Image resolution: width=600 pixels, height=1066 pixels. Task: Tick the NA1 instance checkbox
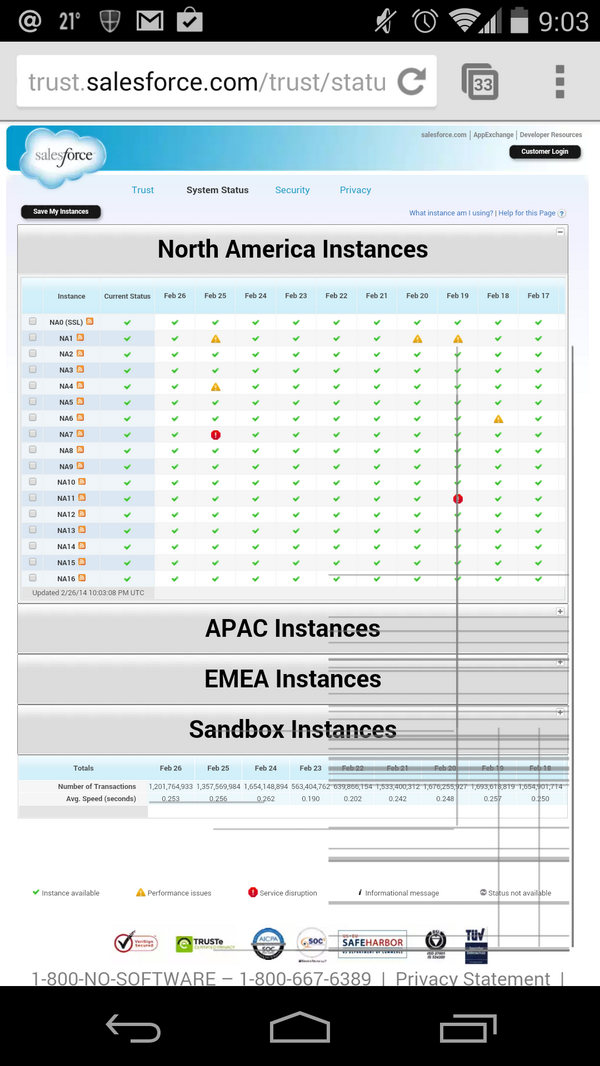(x=33, y=337)
